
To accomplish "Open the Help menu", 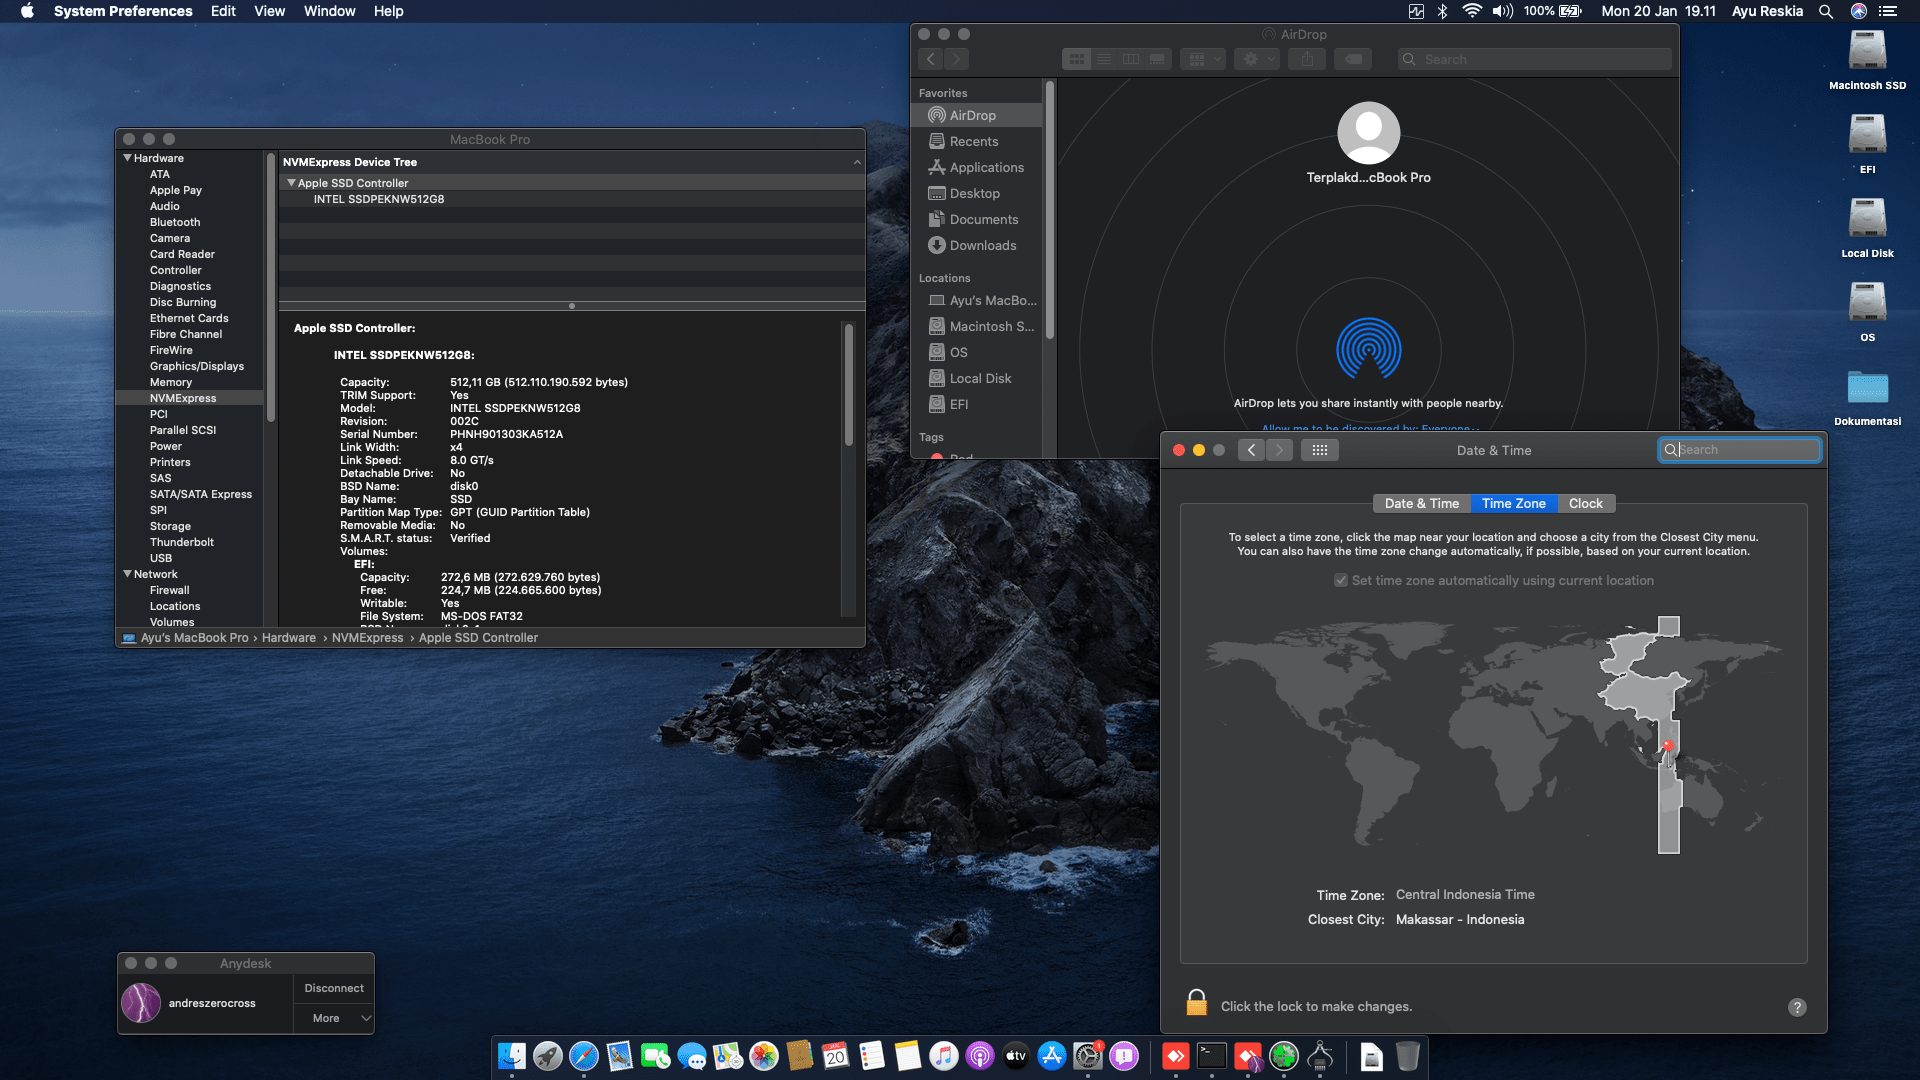I will click(388, 11).
